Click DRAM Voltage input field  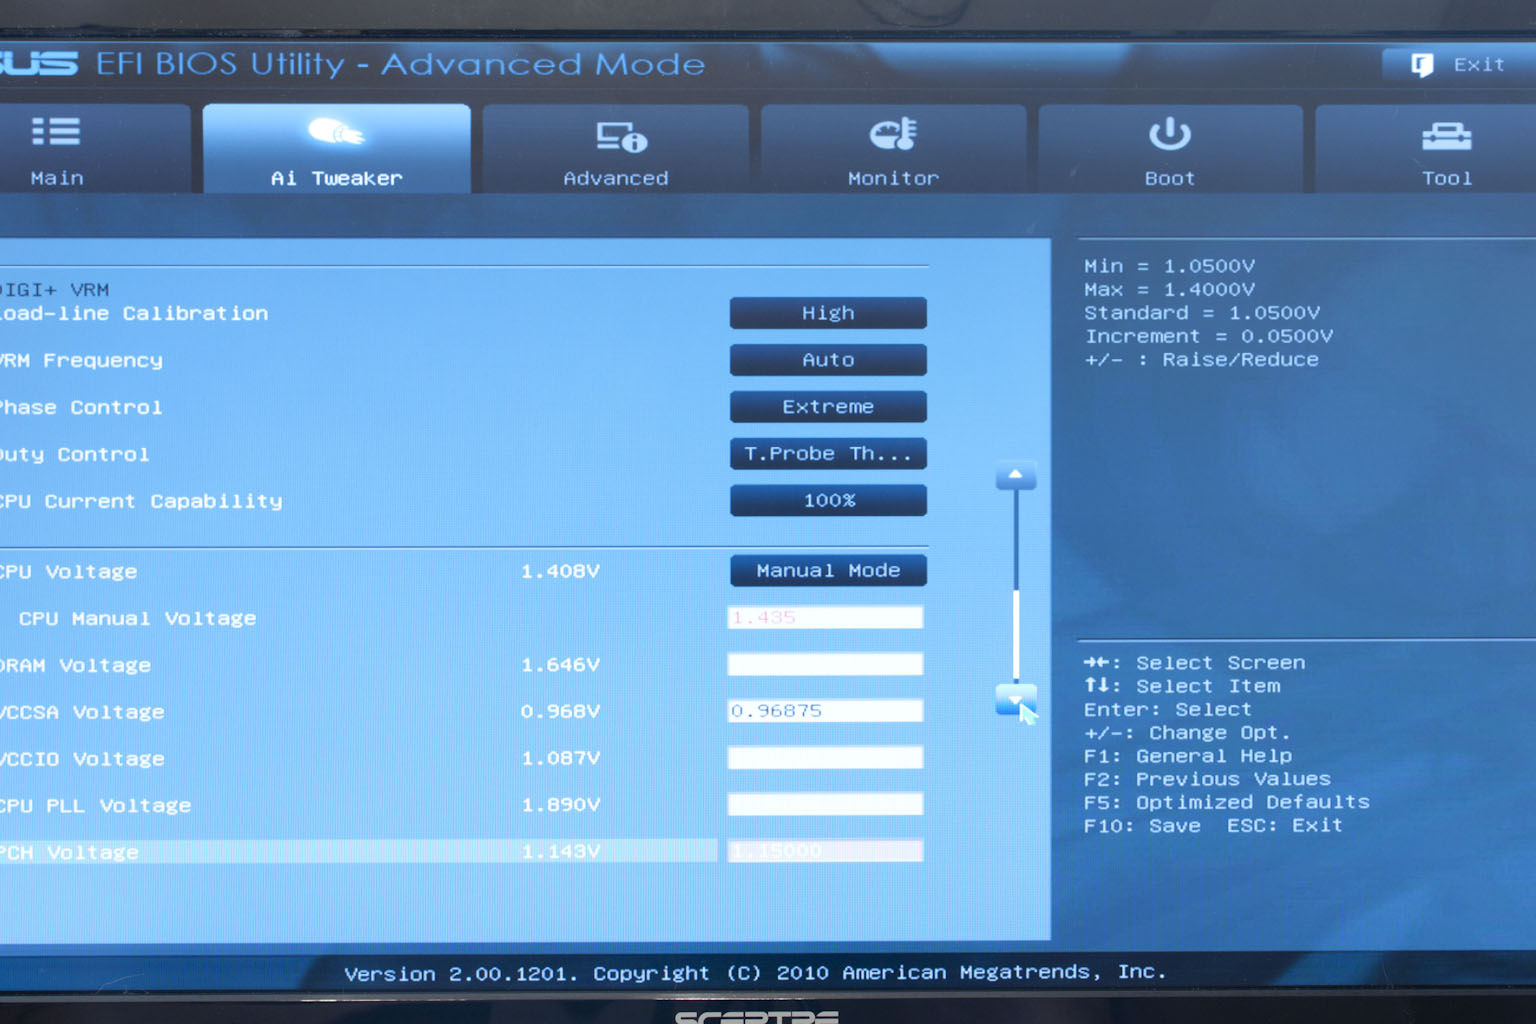(x=825, y=664)
